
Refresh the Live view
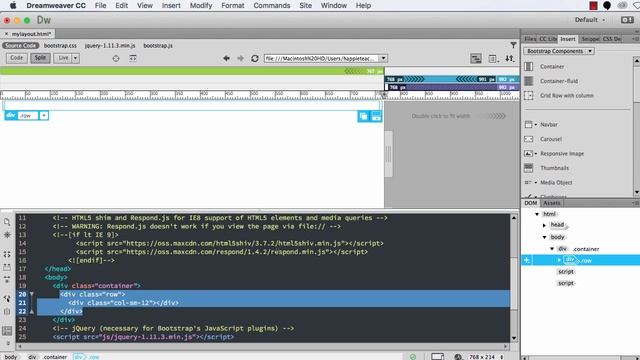pos(255,58)
